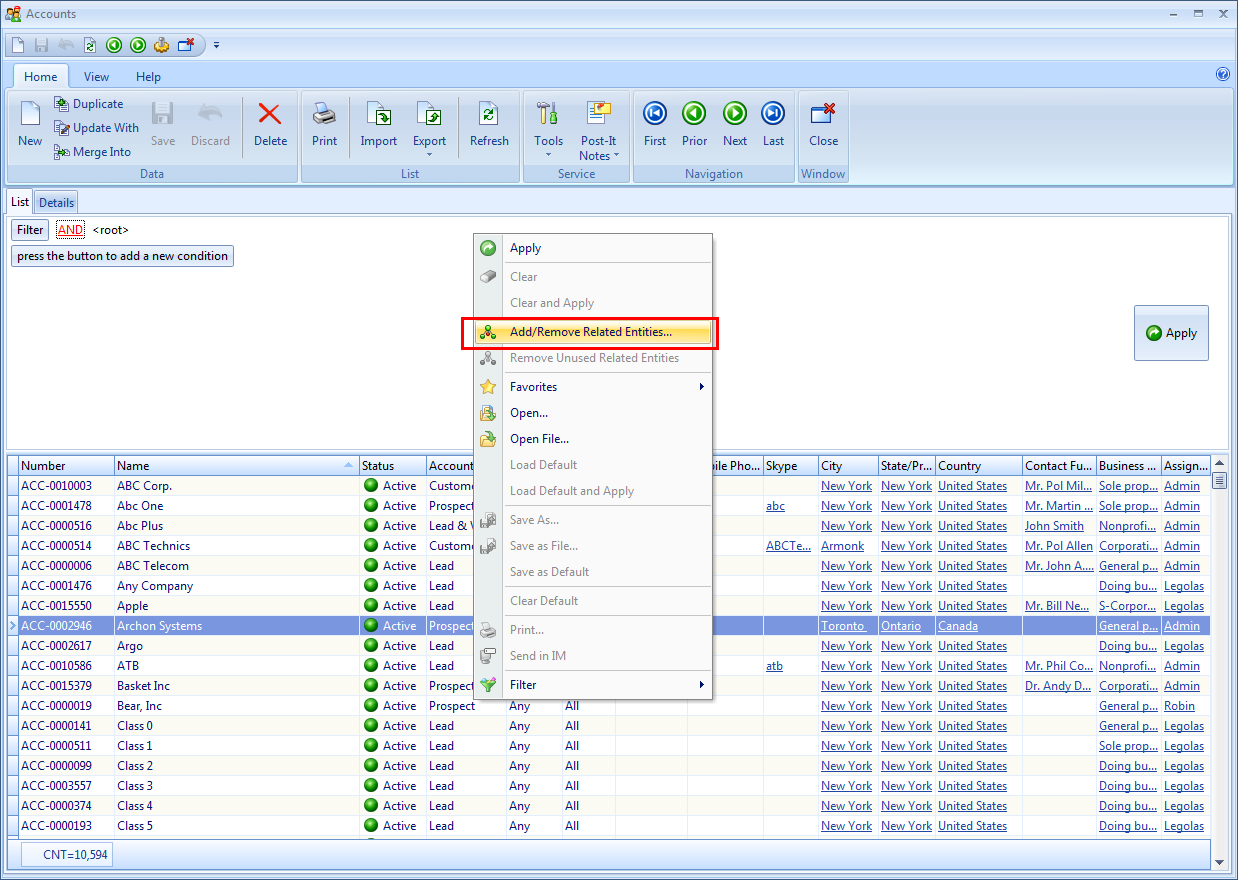Screen dimensions: 1238x880
Task: Click the Country column header
Action: point(979,466)
